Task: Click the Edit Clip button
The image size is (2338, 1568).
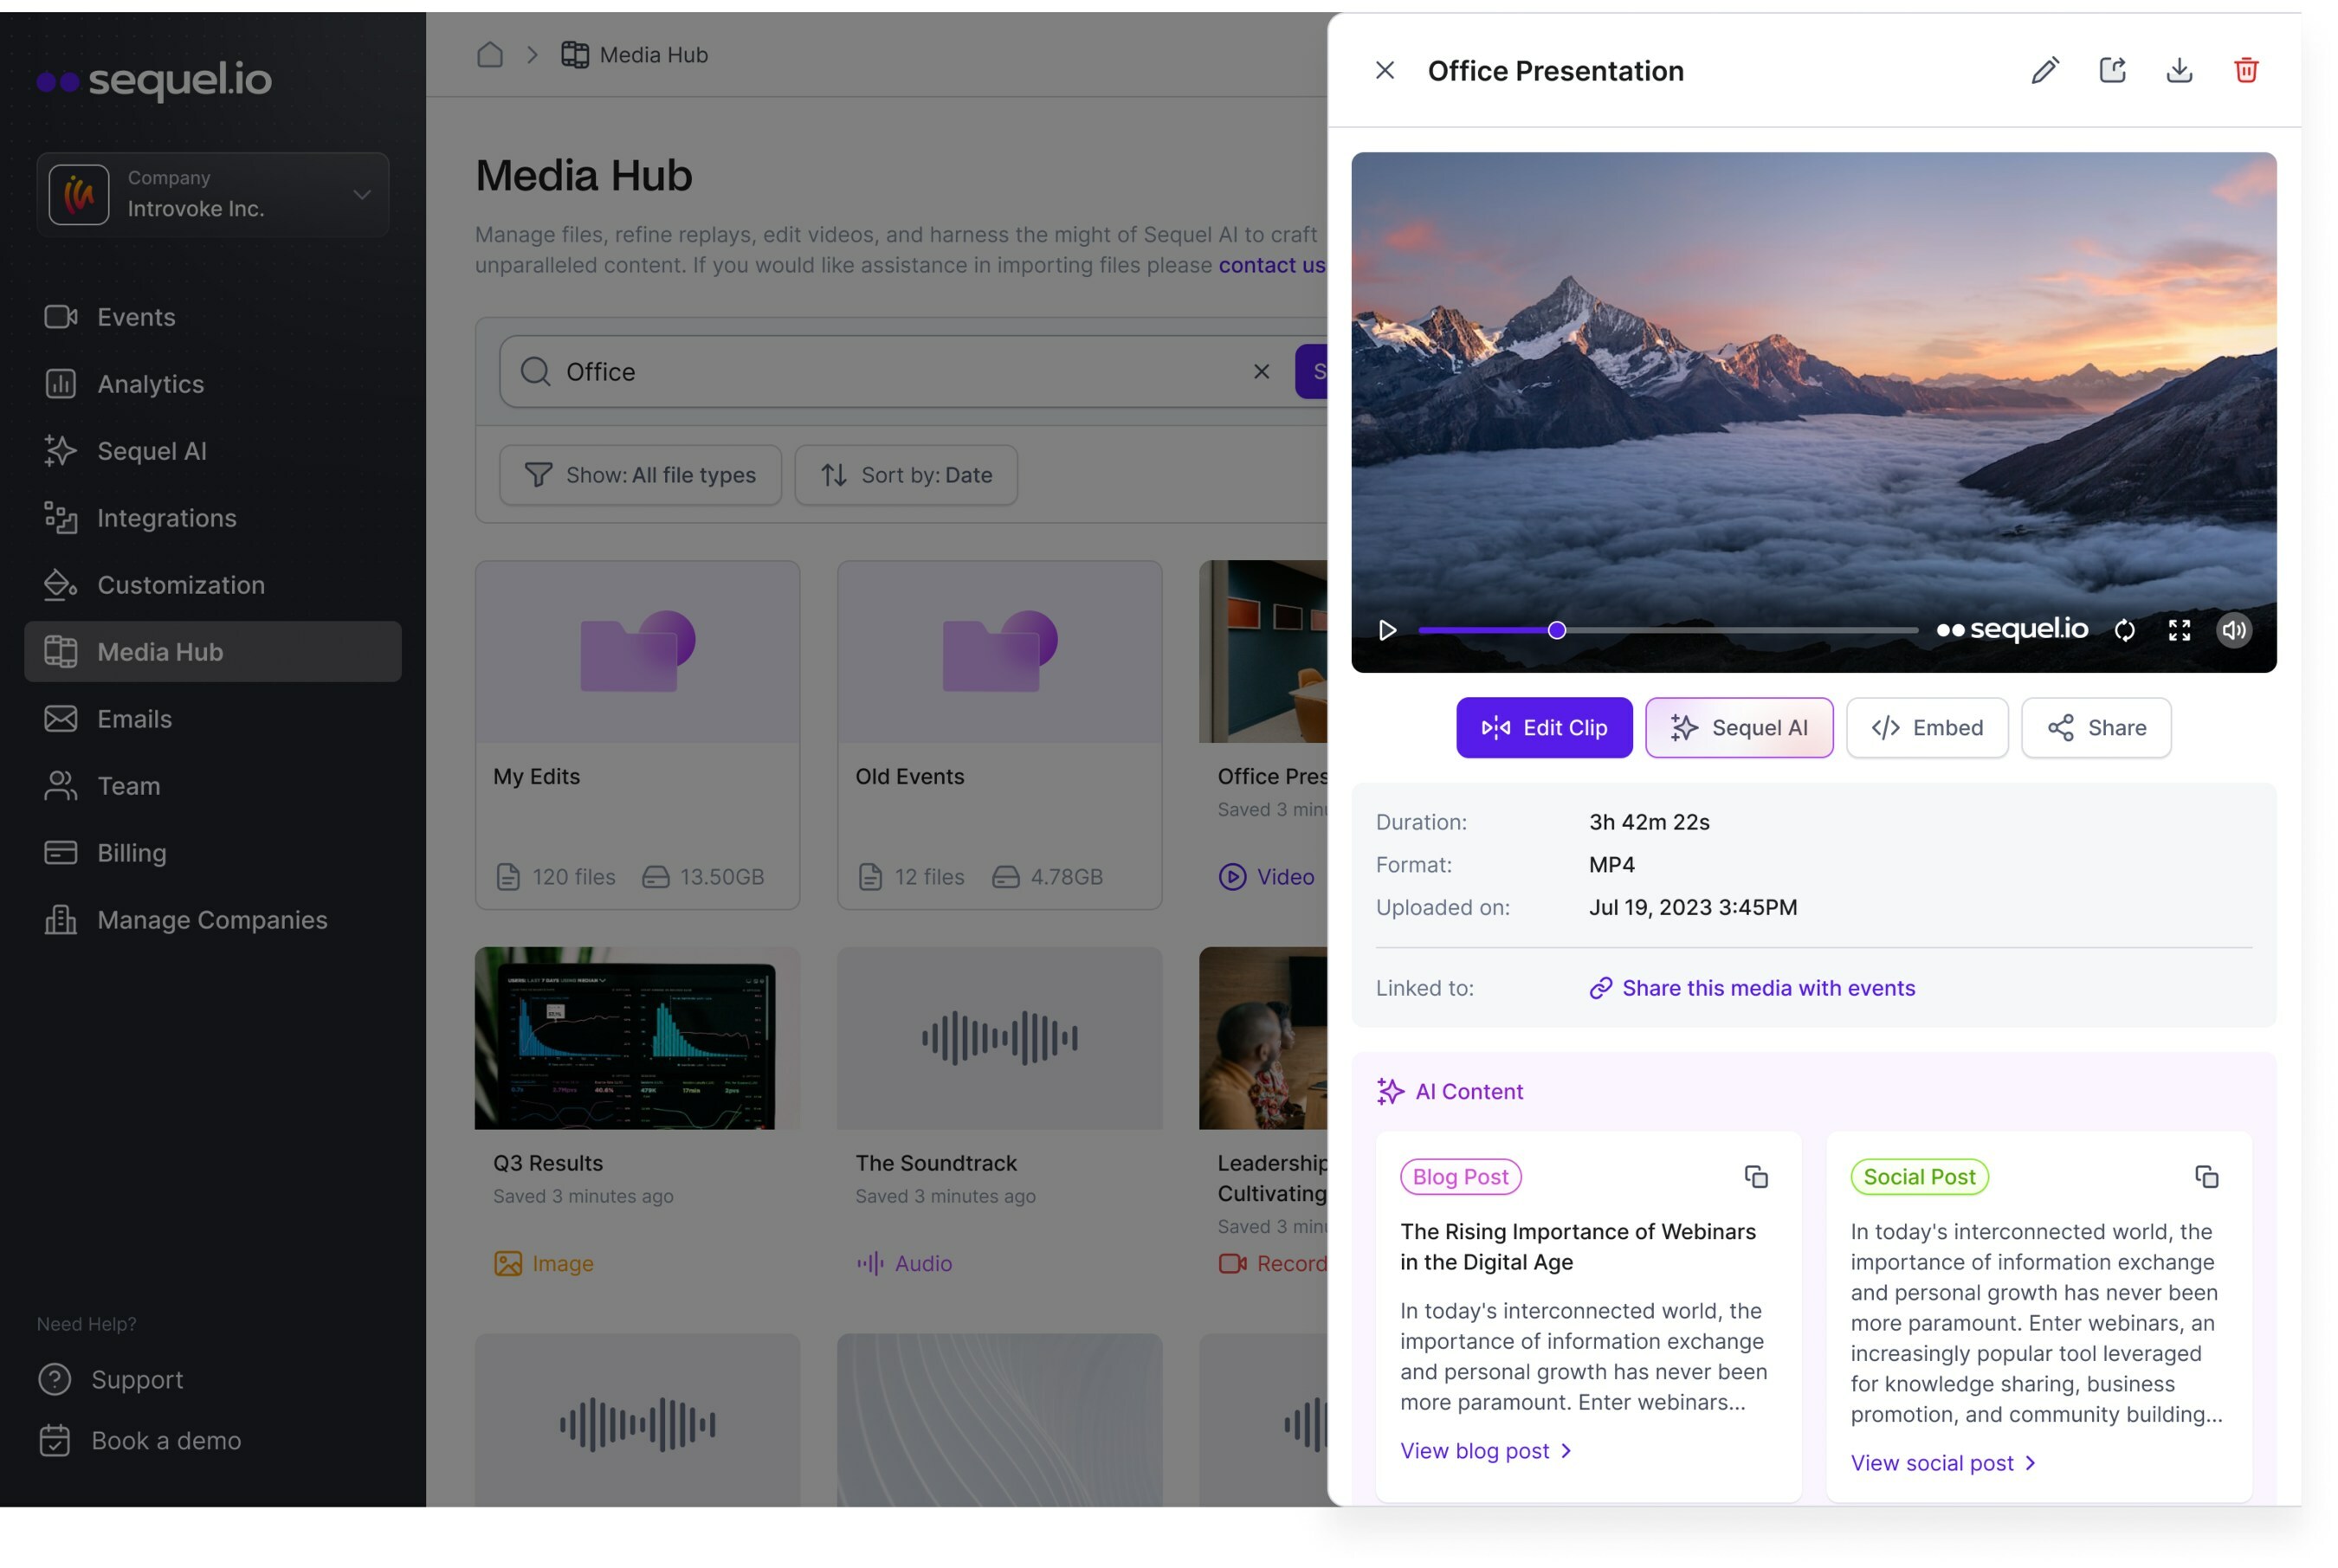Action: point(1544,728)
